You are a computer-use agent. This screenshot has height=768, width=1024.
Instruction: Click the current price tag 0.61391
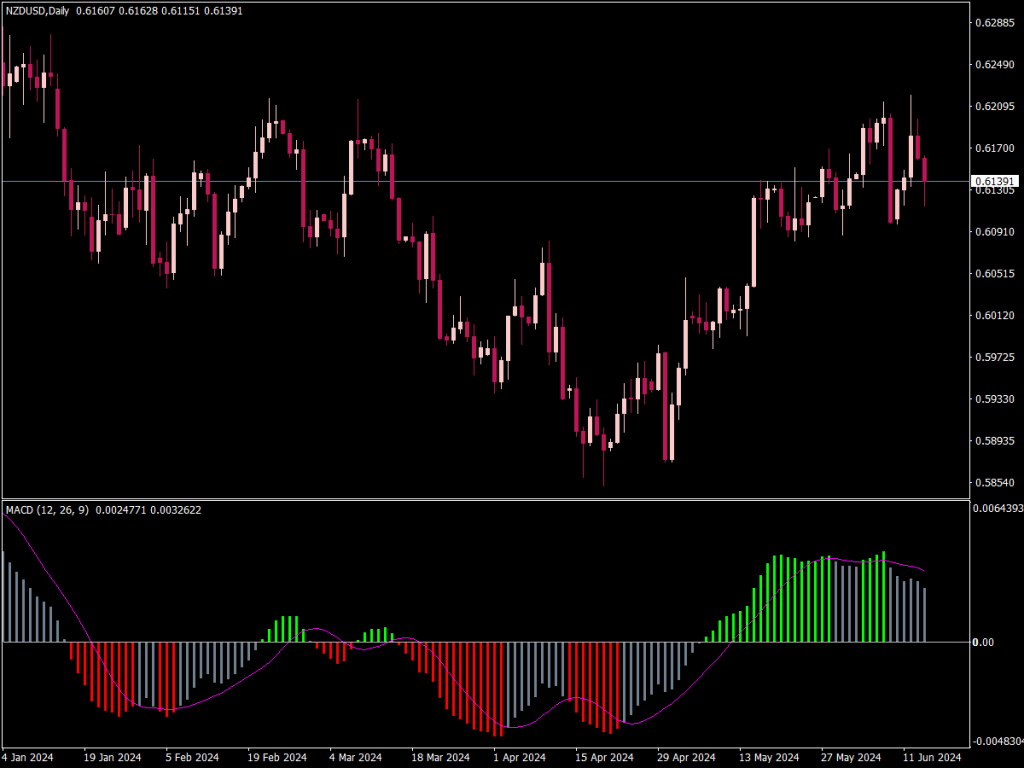coord(997,180)
